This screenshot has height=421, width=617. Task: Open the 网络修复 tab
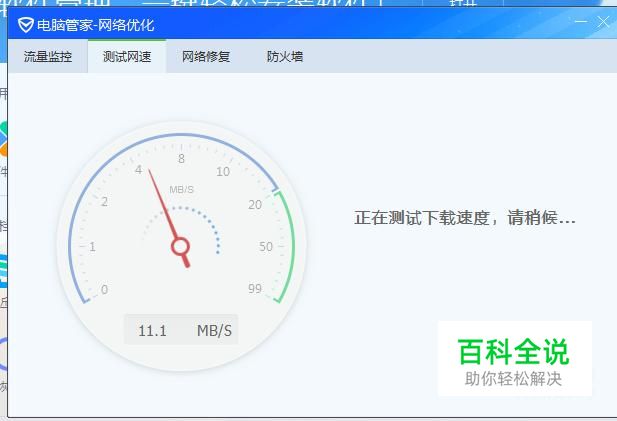[206, 57]
